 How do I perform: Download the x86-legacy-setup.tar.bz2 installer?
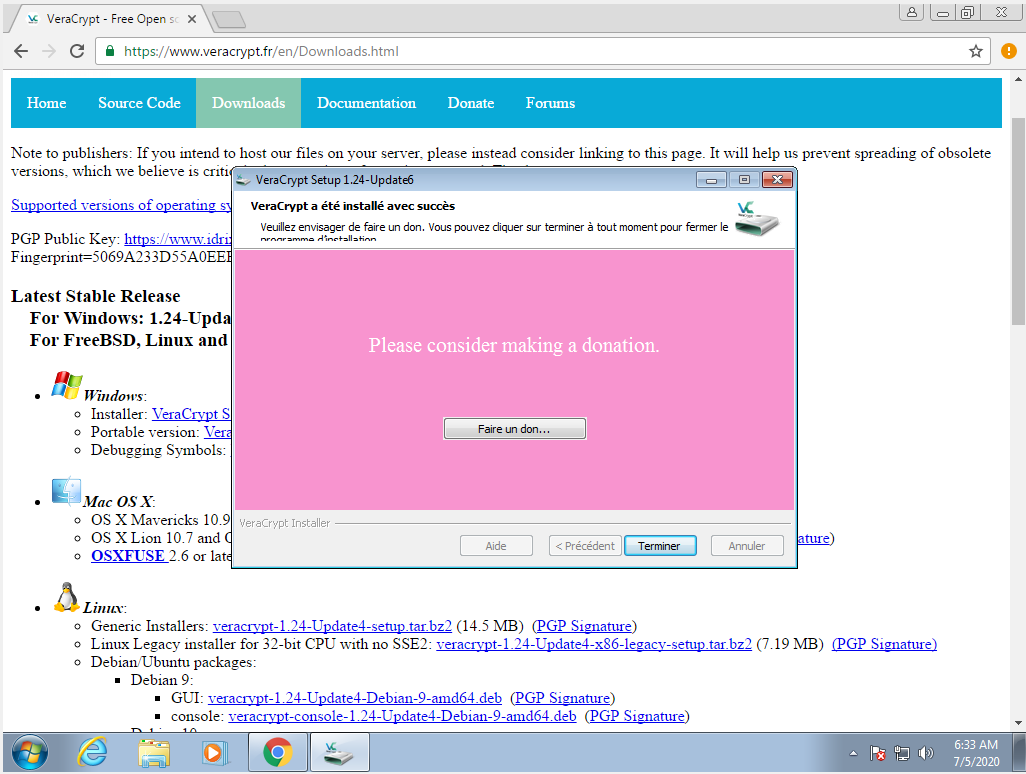click(x=594, y=644)
